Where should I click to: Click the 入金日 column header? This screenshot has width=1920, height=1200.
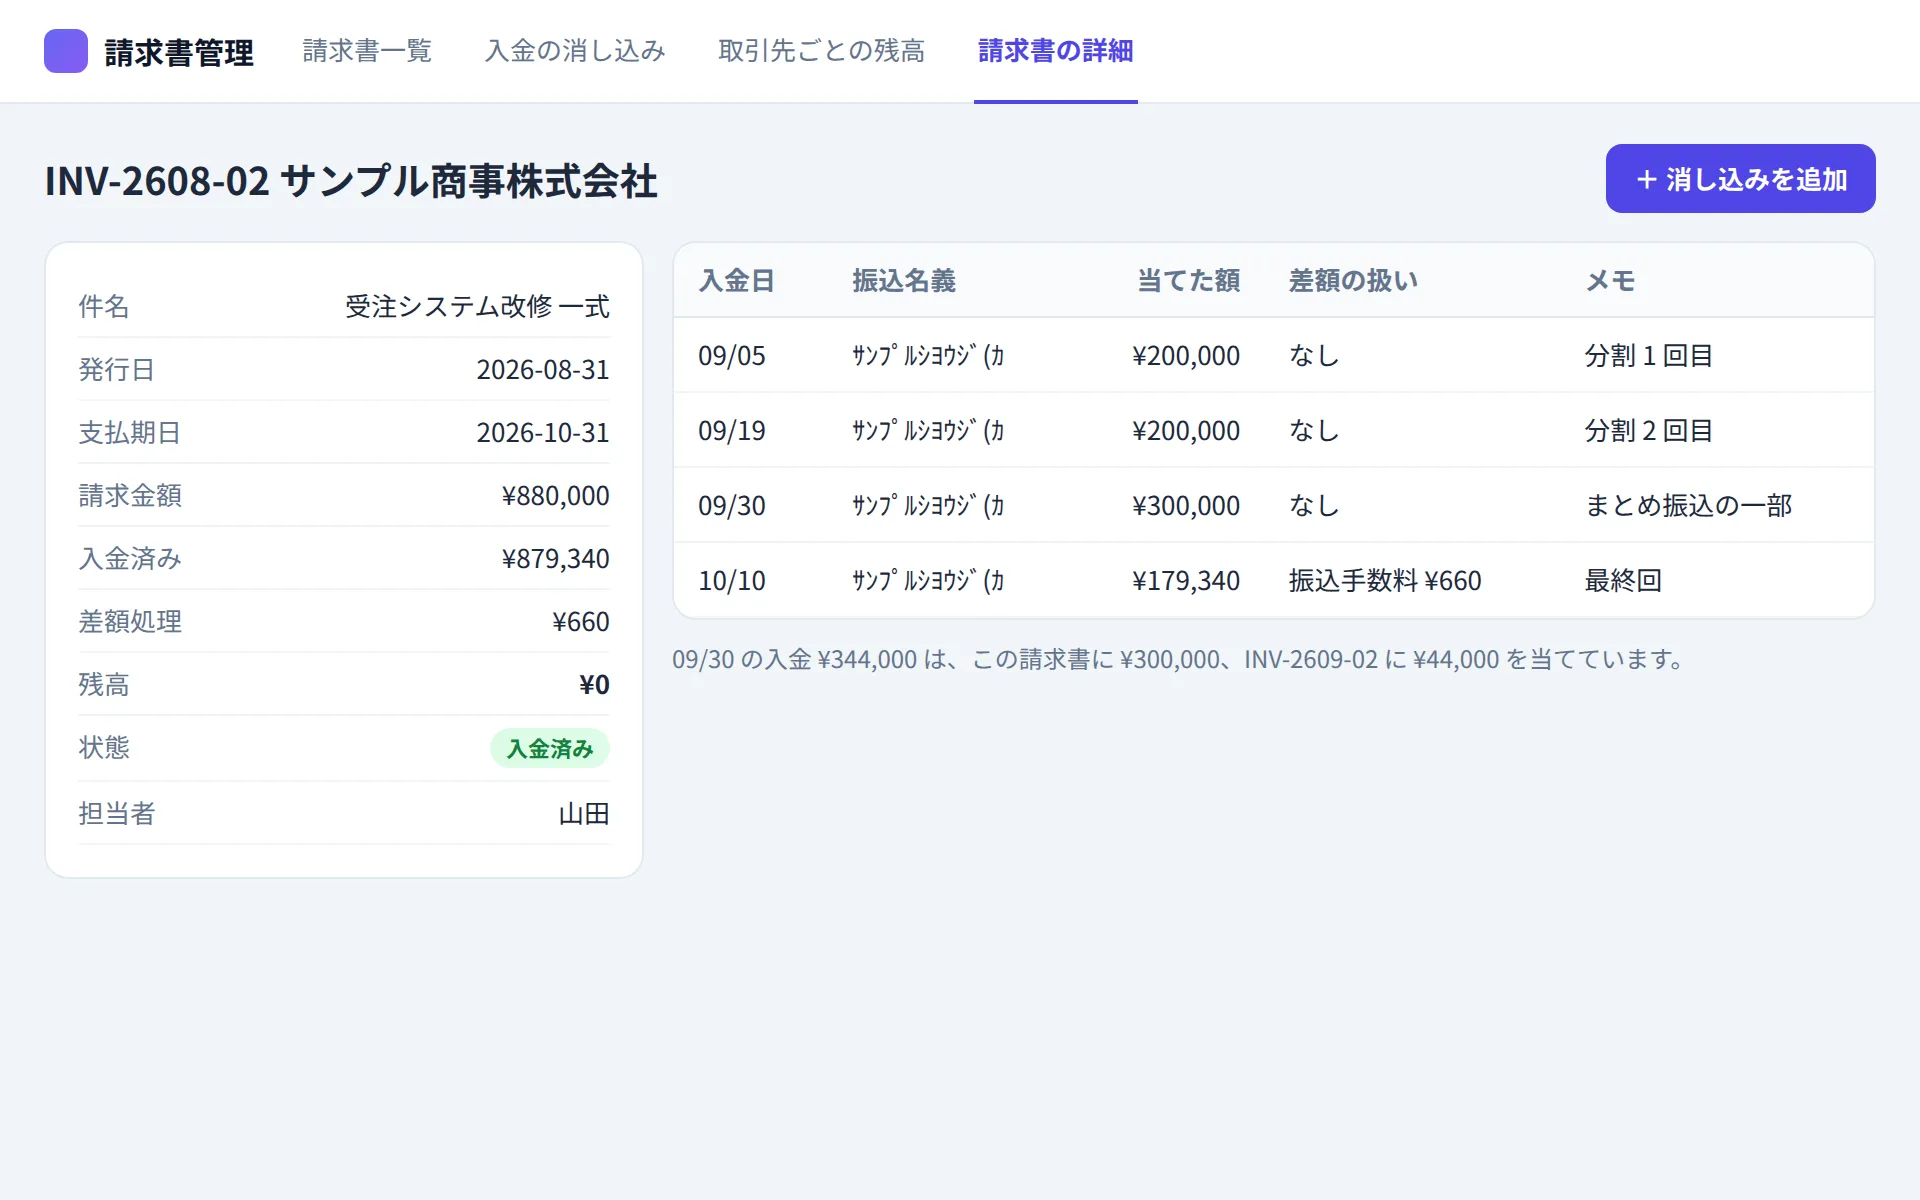coord(737,281)
